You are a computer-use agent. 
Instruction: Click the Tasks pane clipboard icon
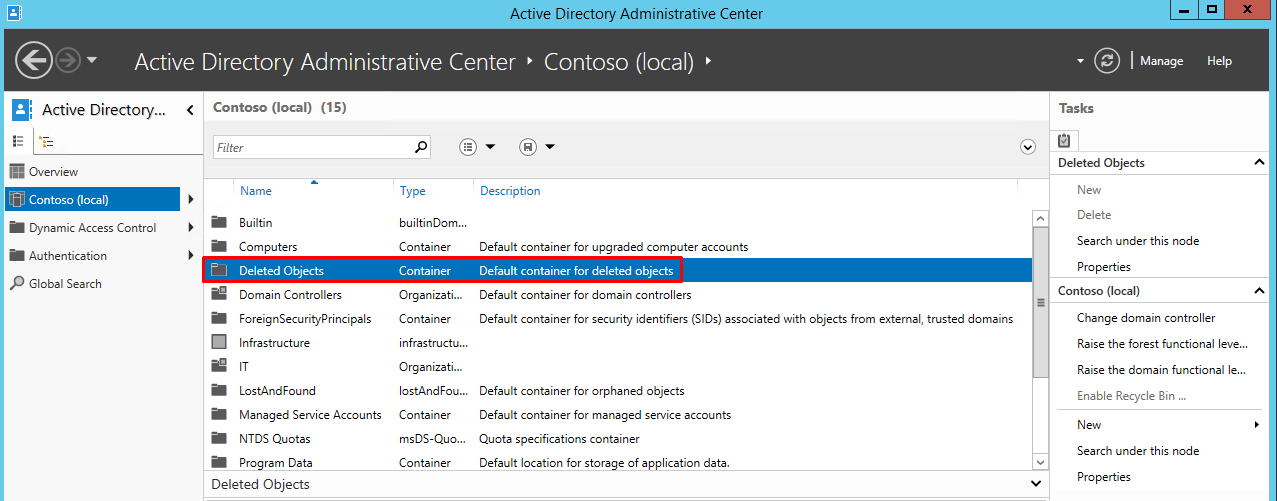(1064, 141)
